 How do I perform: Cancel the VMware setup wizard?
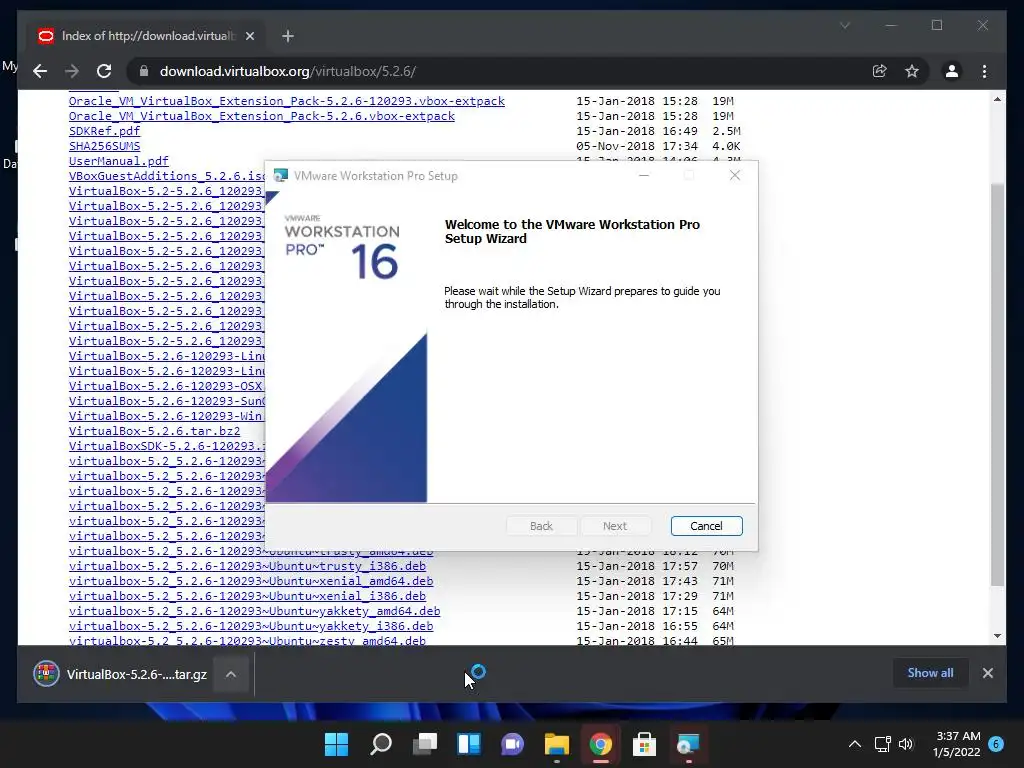(706, 526)
